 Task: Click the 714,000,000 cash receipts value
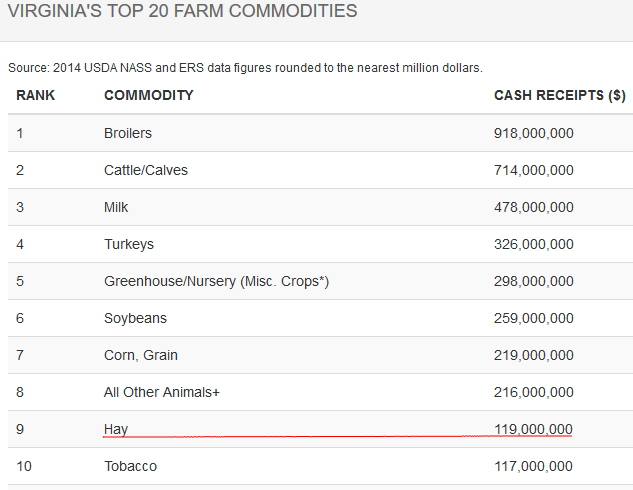533,170
